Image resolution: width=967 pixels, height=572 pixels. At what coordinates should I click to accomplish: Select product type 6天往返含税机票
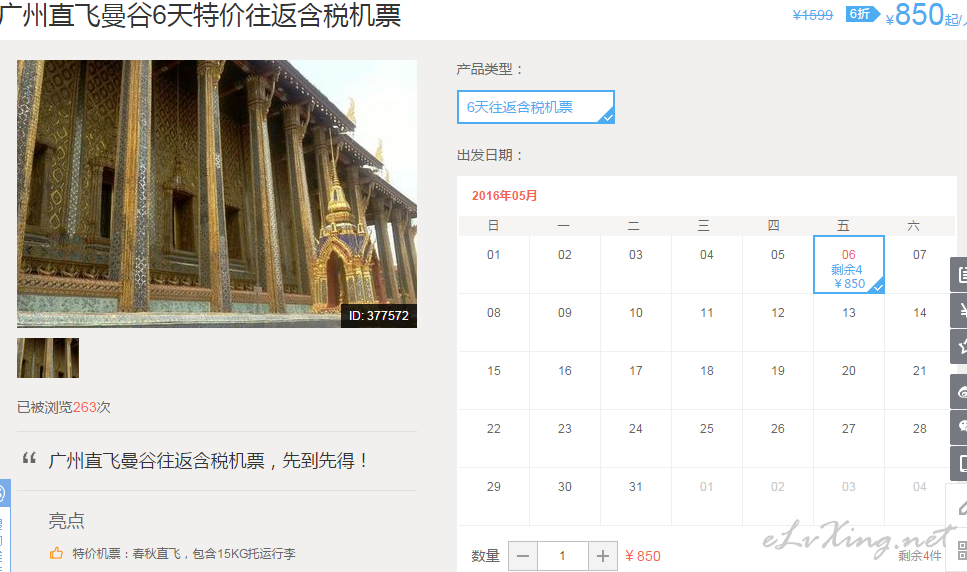point(536,107)
